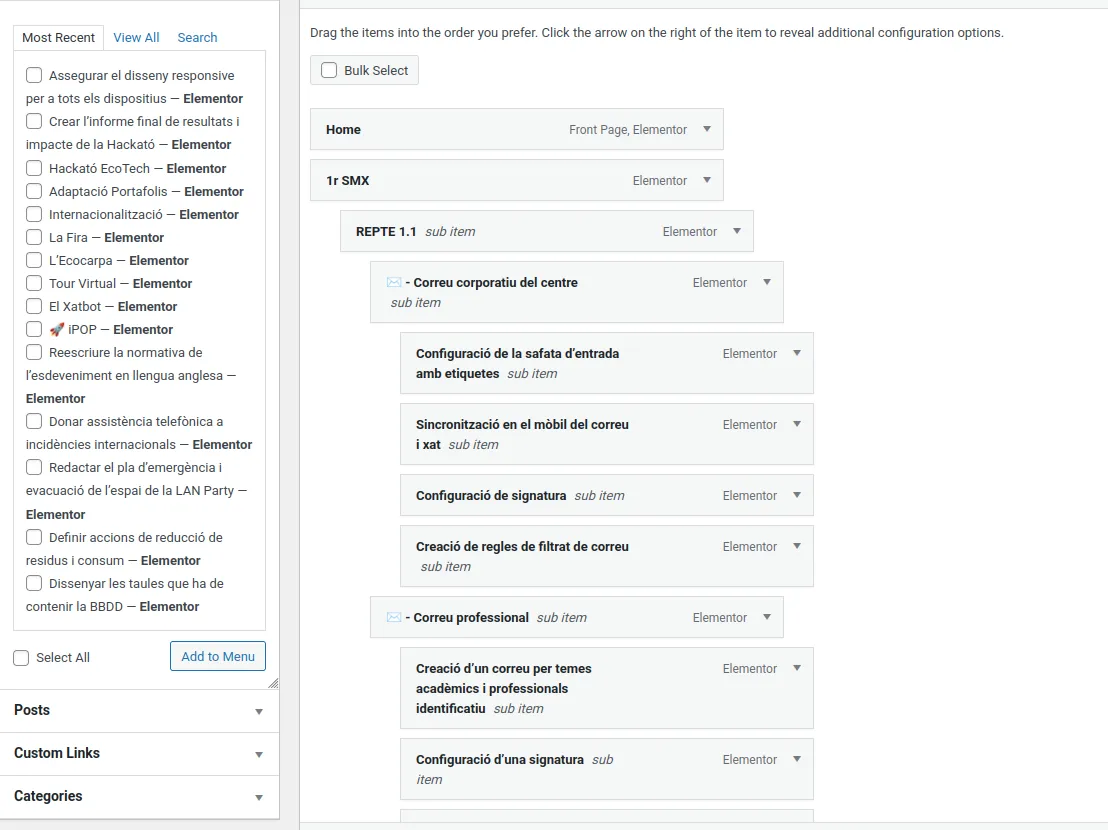Click the Add to Menu button
1108x830 pixels.
click(218, 657)
